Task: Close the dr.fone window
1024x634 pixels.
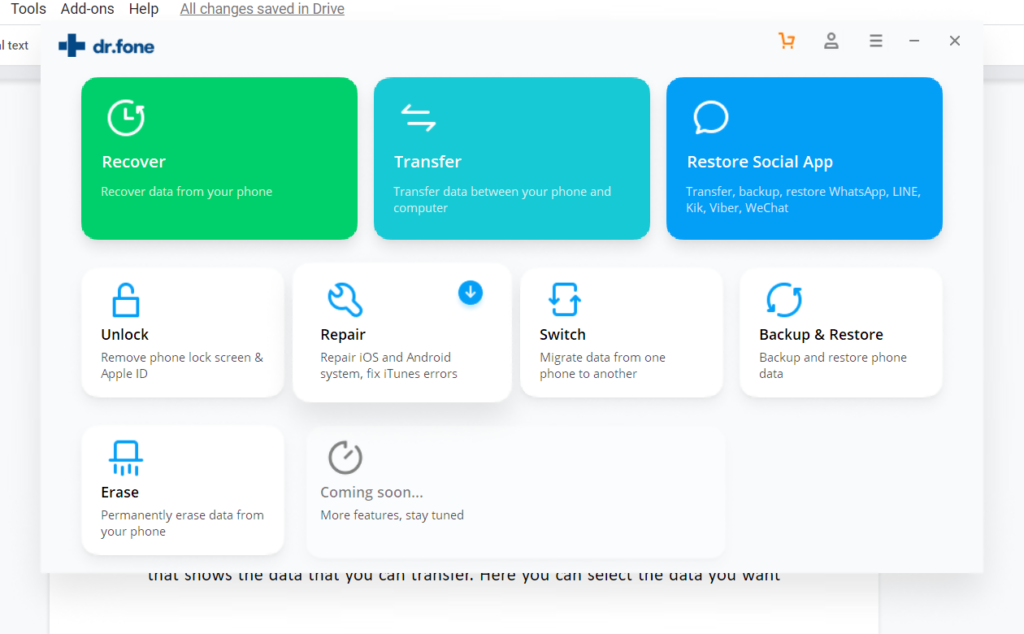Action: (x=955, y=41)
